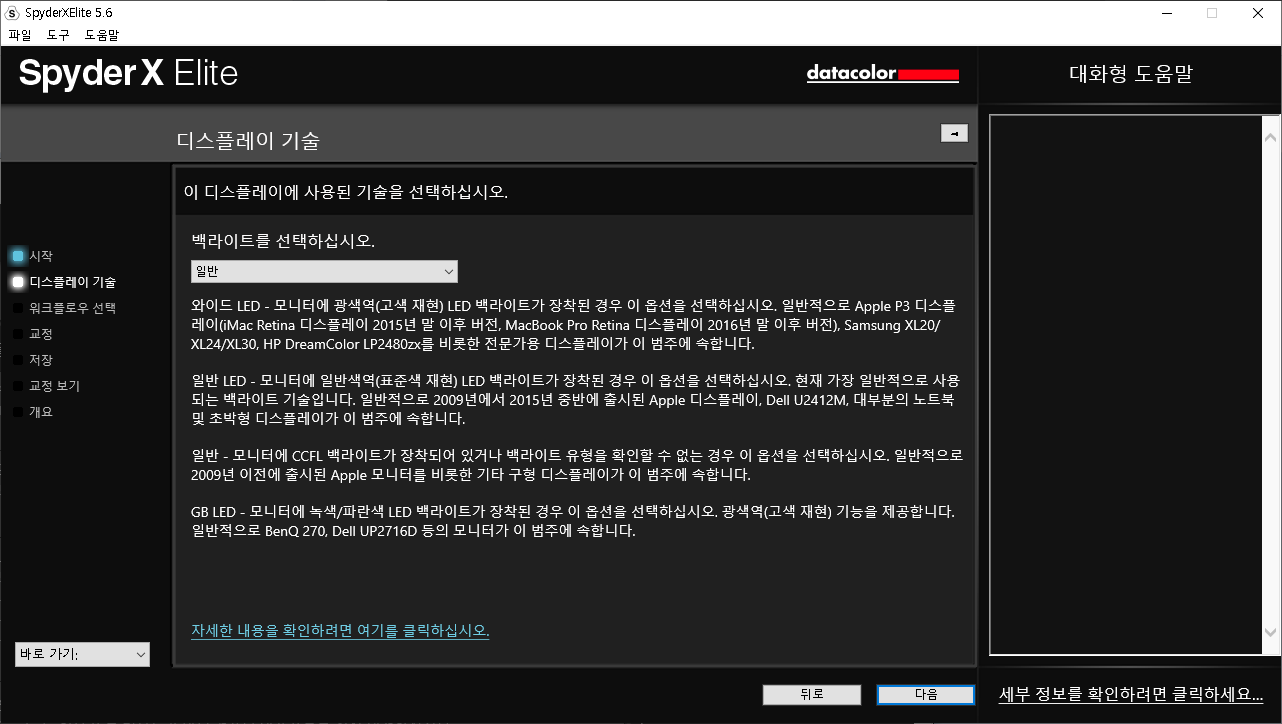Click the 대화형 도움말 heading
This screenshot has height=724, width=1282.
[x=1131, y=74]
